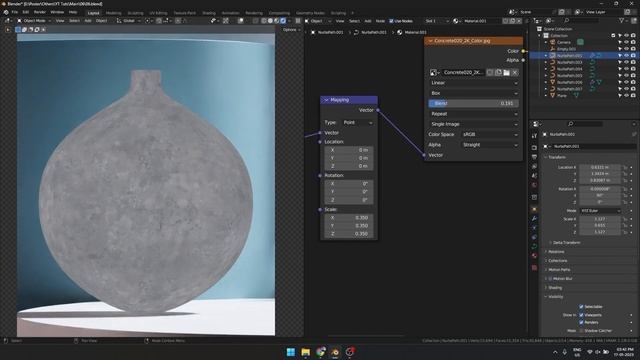Viewport: 640px width, 360px height.
Task: Toggle the Selectable checkbox
Action: [581, 307]
